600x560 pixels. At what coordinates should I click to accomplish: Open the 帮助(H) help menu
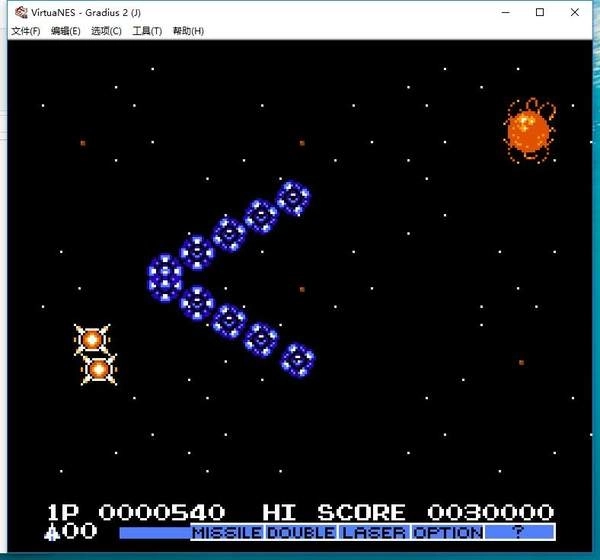[188, 31]
